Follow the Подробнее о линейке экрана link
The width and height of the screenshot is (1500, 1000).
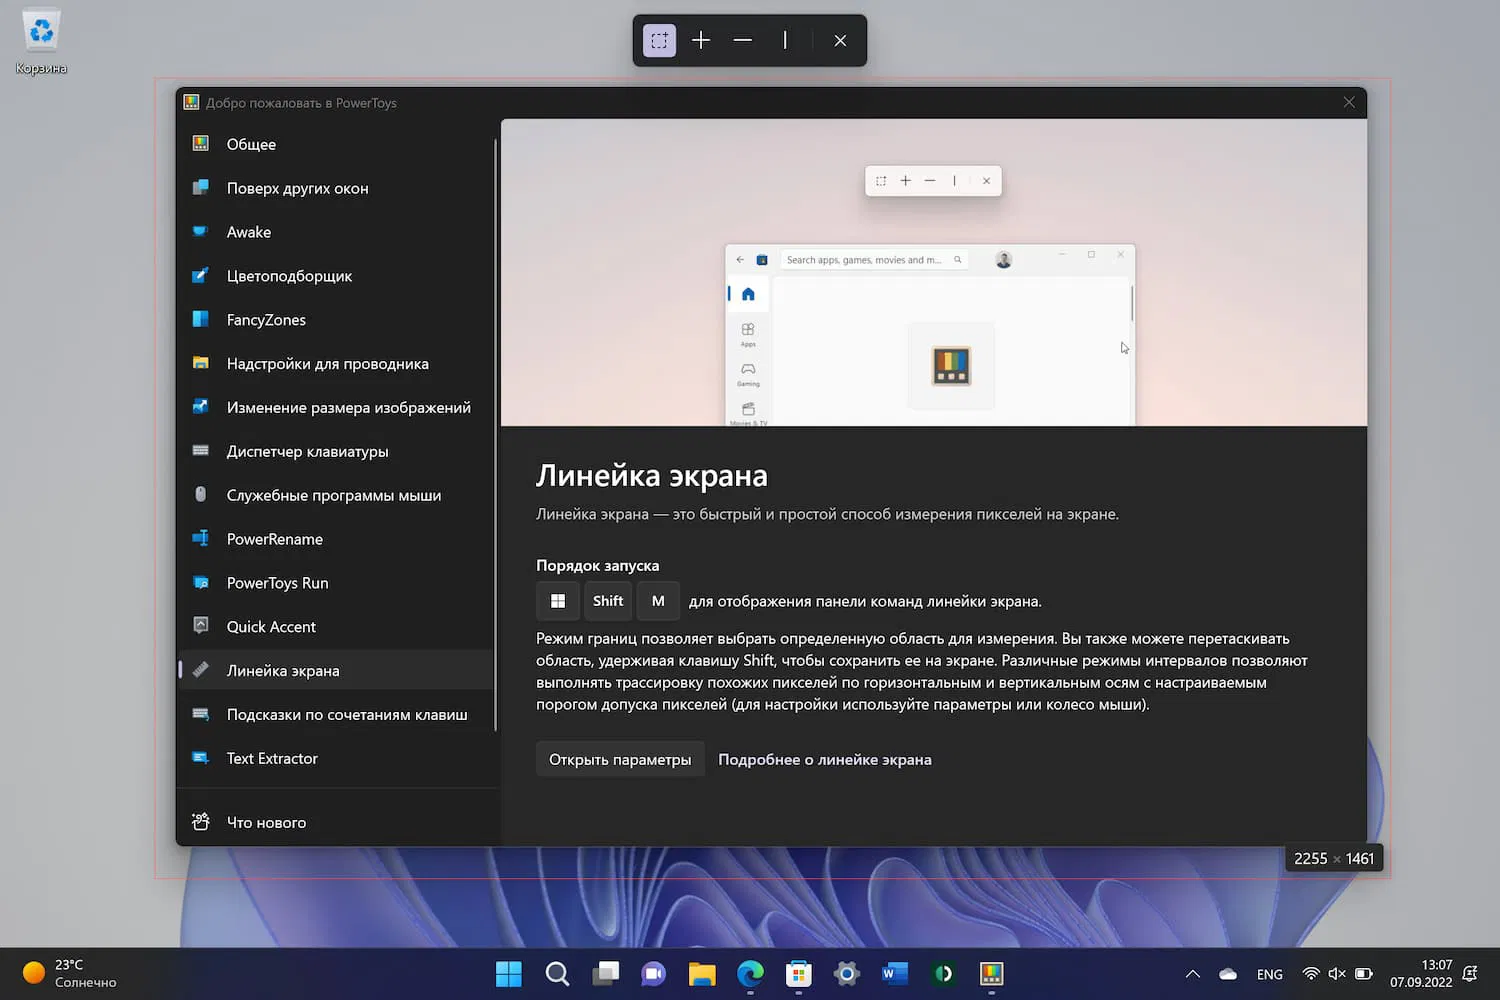(825, 760)
